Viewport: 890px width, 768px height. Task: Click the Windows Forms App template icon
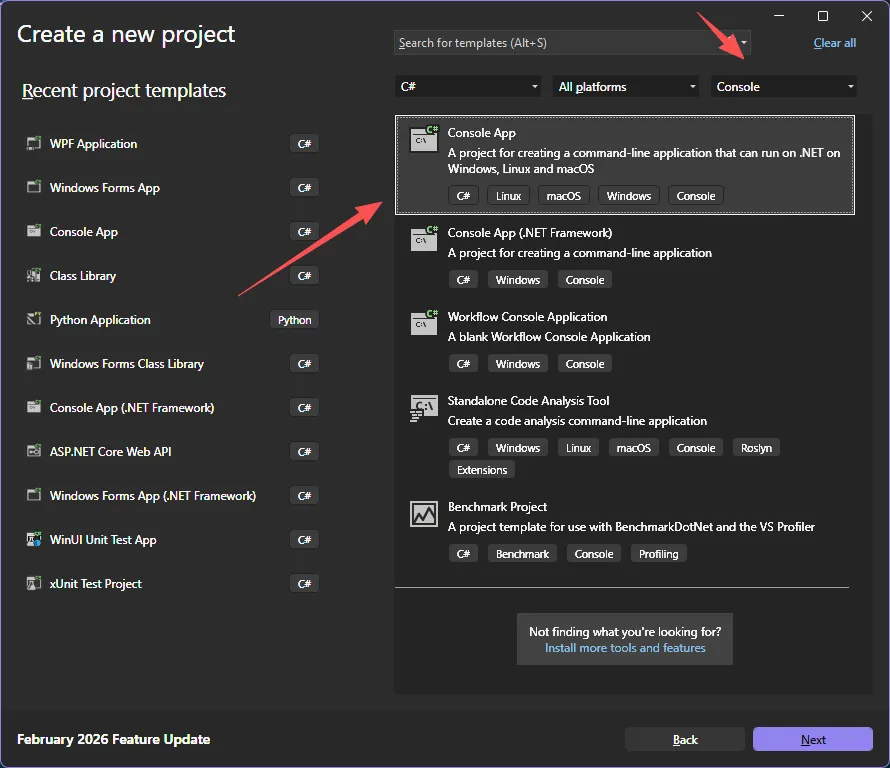(34, 187)
